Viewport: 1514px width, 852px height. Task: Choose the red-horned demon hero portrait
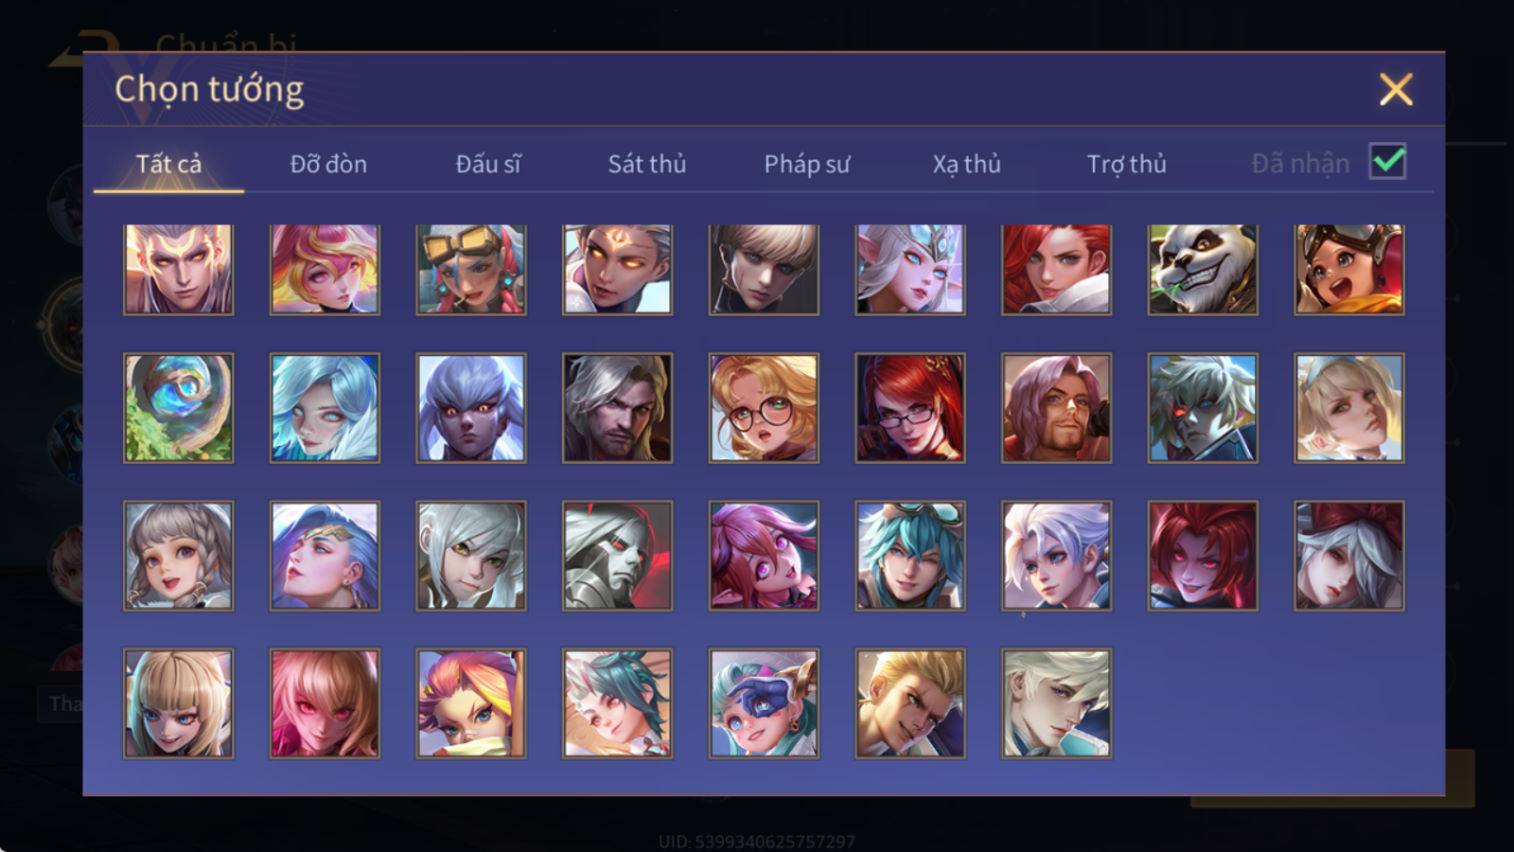click(x=1202, y=556)
